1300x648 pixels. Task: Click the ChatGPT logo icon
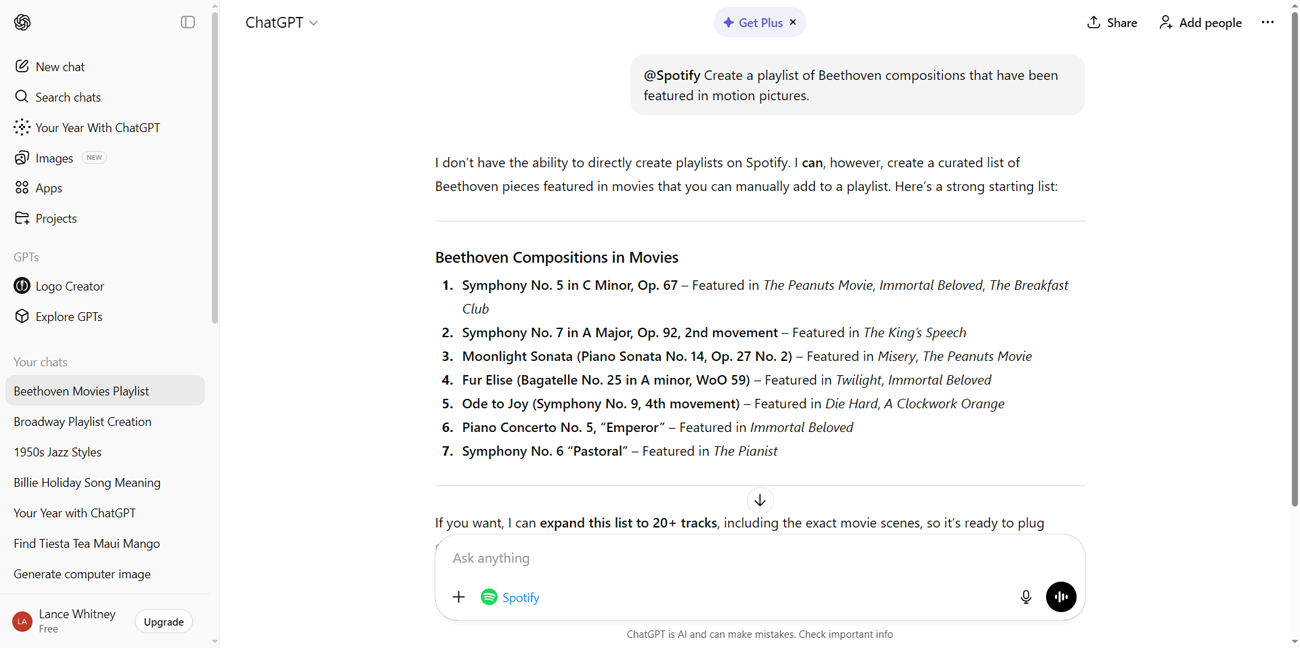pyautogui.click(x=22, y=22)
